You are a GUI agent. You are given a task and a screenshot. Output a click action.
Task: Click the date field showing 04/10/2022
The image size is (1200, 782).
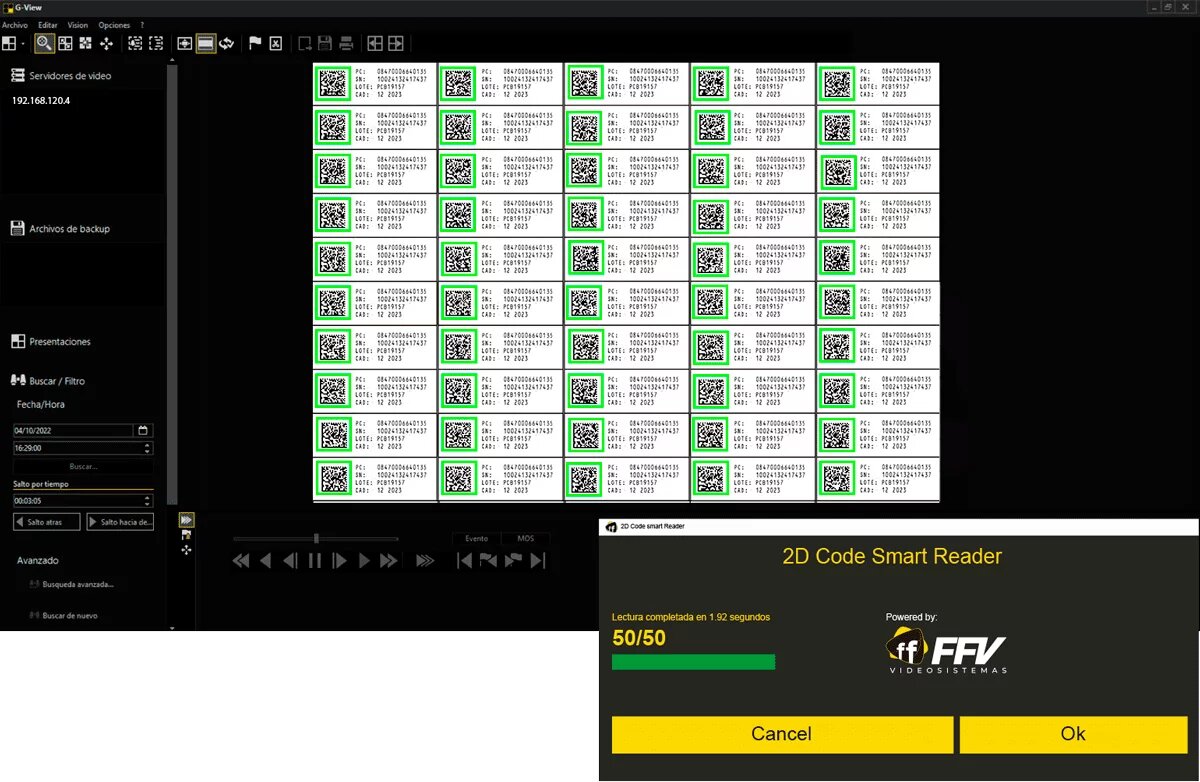(72, 431)
